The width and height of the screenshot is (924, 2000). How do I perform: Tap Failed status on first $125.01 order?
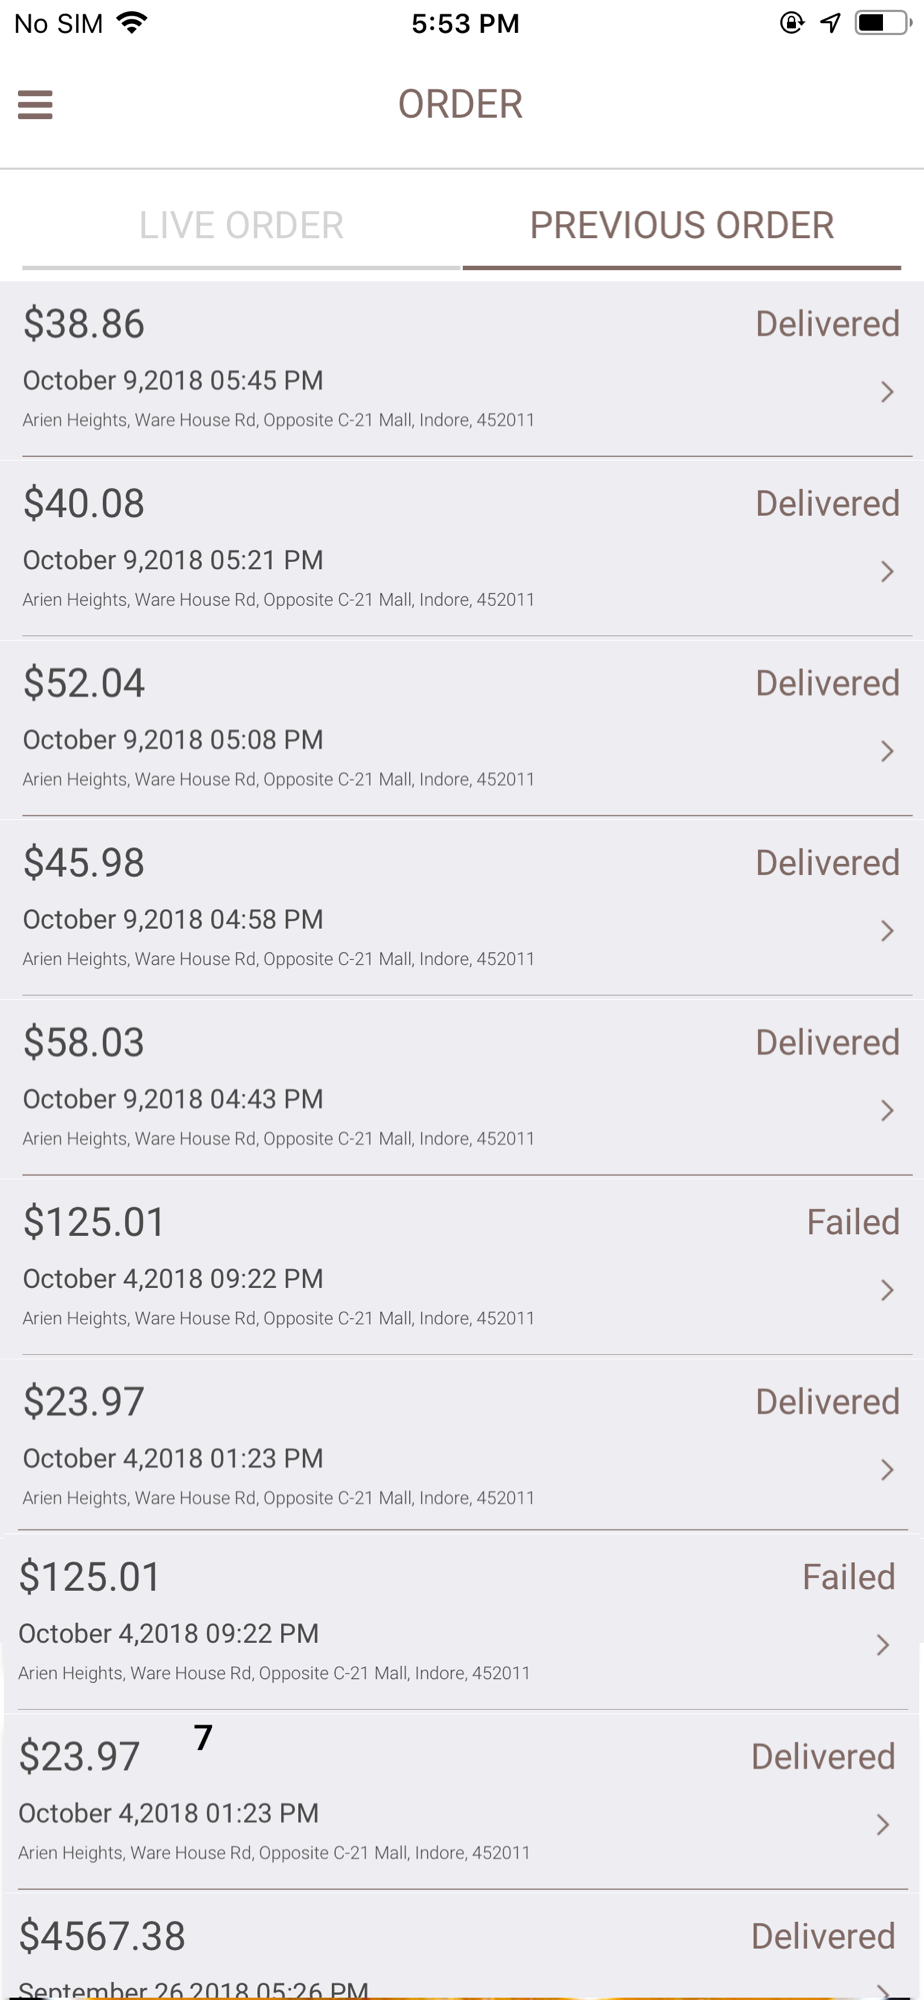(x=853, y=1222)
